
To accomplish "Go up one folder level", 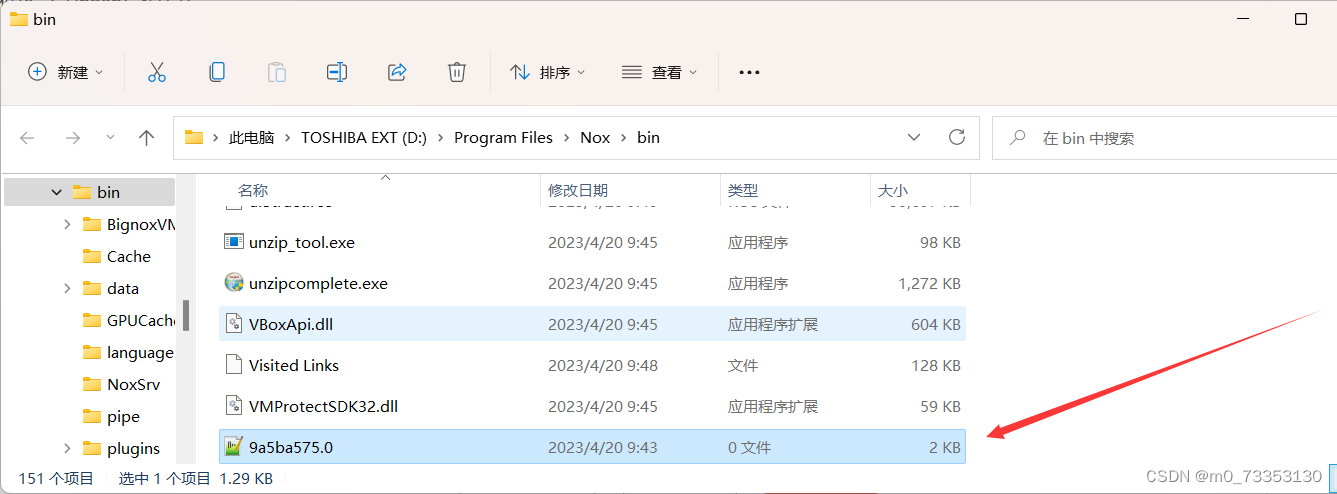I will click(x=146, y=138).
